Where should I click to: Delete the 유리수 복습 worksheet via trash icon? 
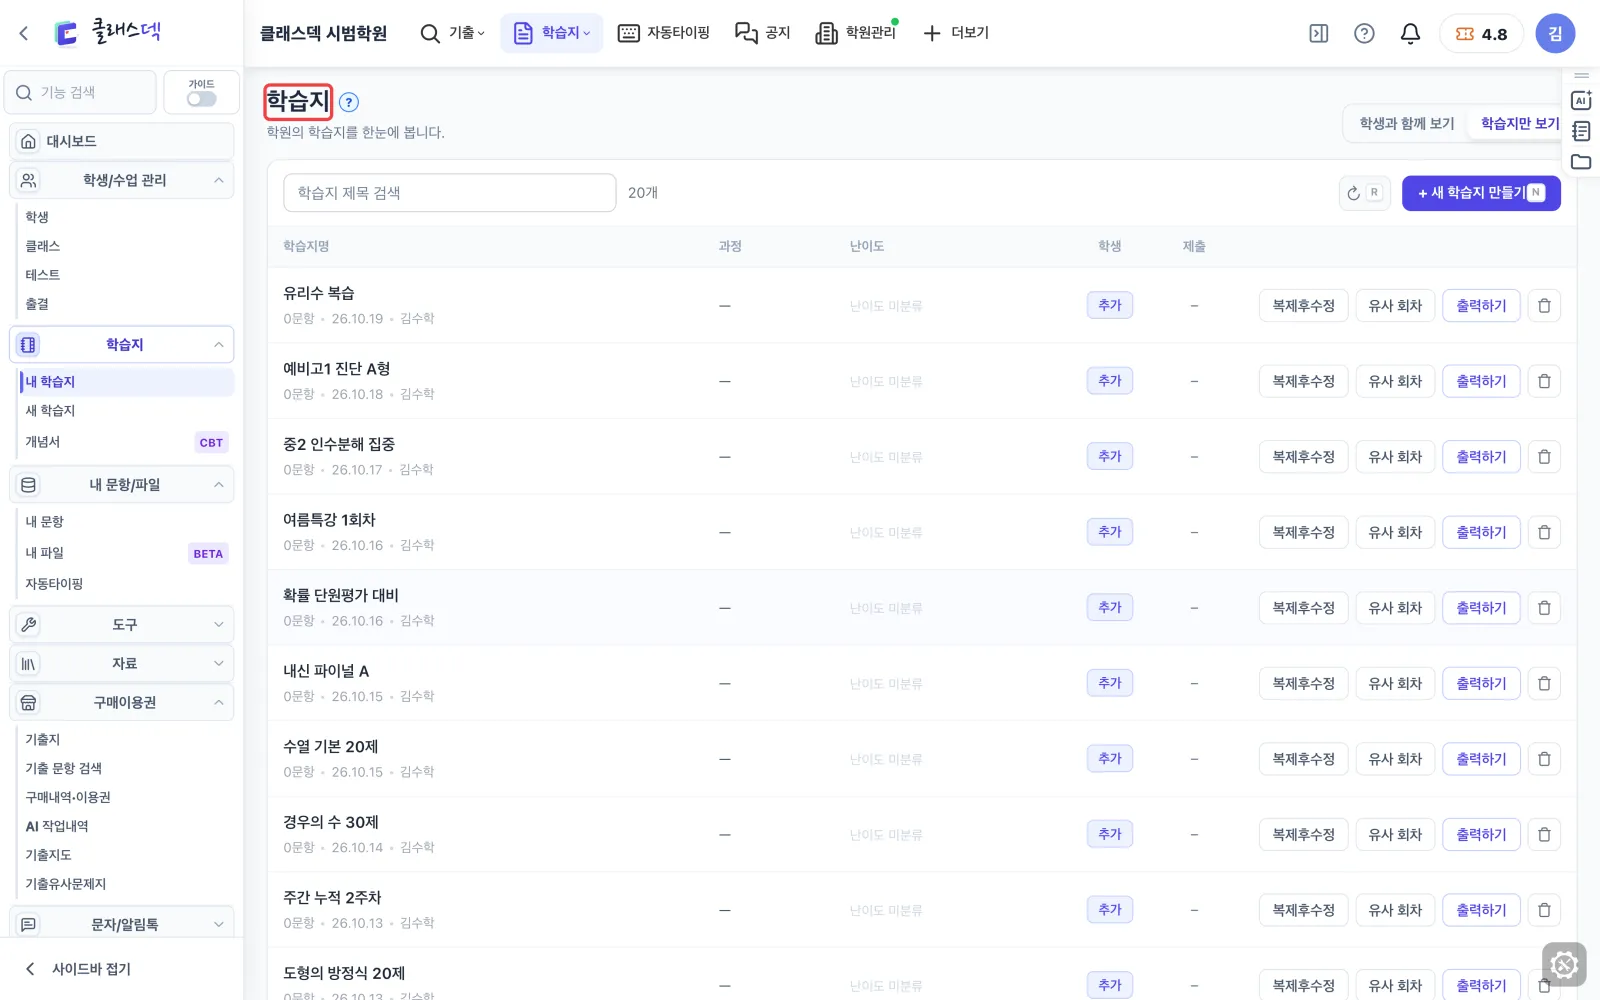click(x=1544, y=306)
